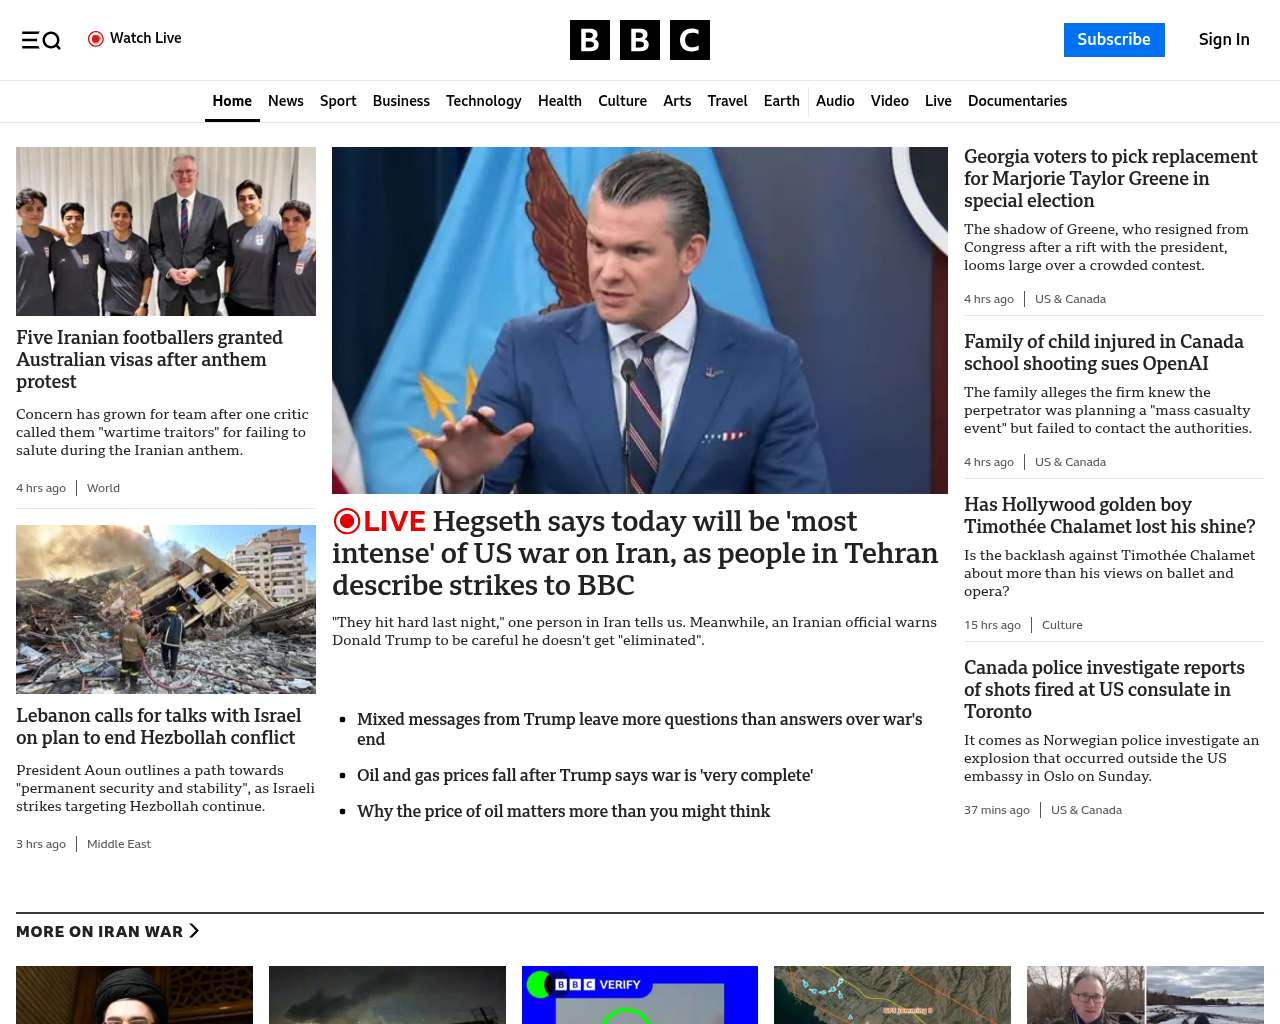1280x1024 pixels.
Task: Open the Documentaries section
Action: 1017,101
